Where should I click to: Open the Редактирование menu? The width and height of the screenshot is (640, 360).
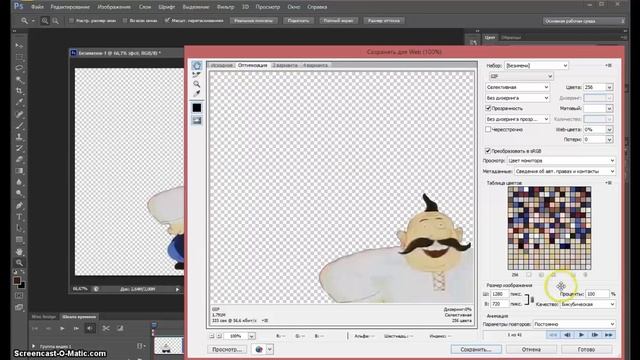coord(70,7)
